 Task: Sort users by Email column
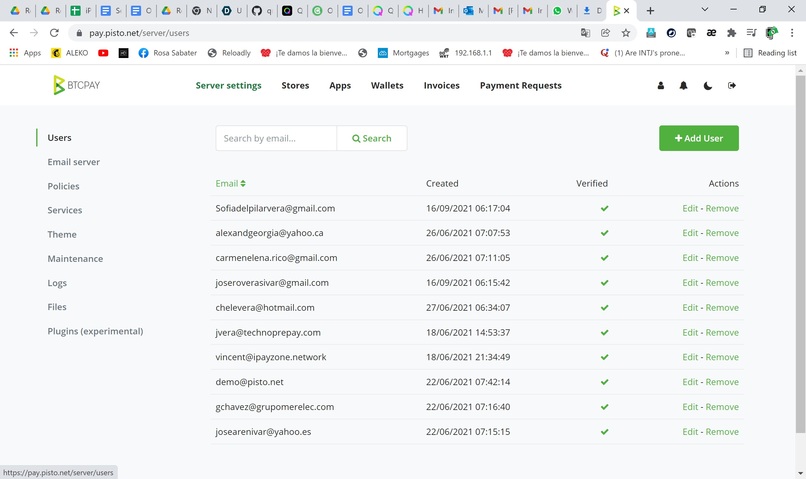point(230,183)
